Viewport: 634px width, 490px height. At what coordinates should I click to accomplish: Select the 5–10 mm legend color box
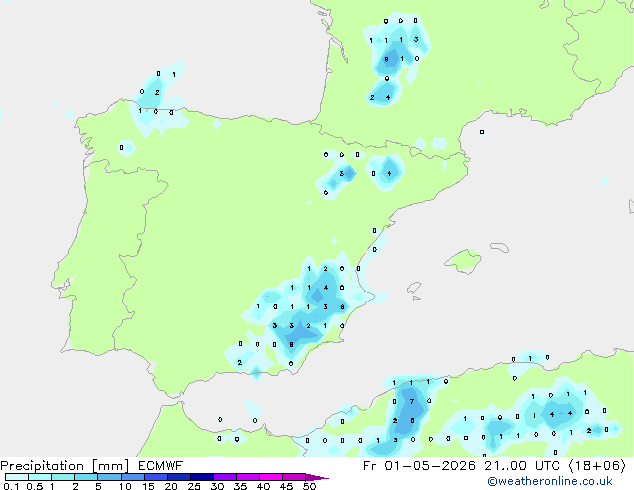coord(109,477)
